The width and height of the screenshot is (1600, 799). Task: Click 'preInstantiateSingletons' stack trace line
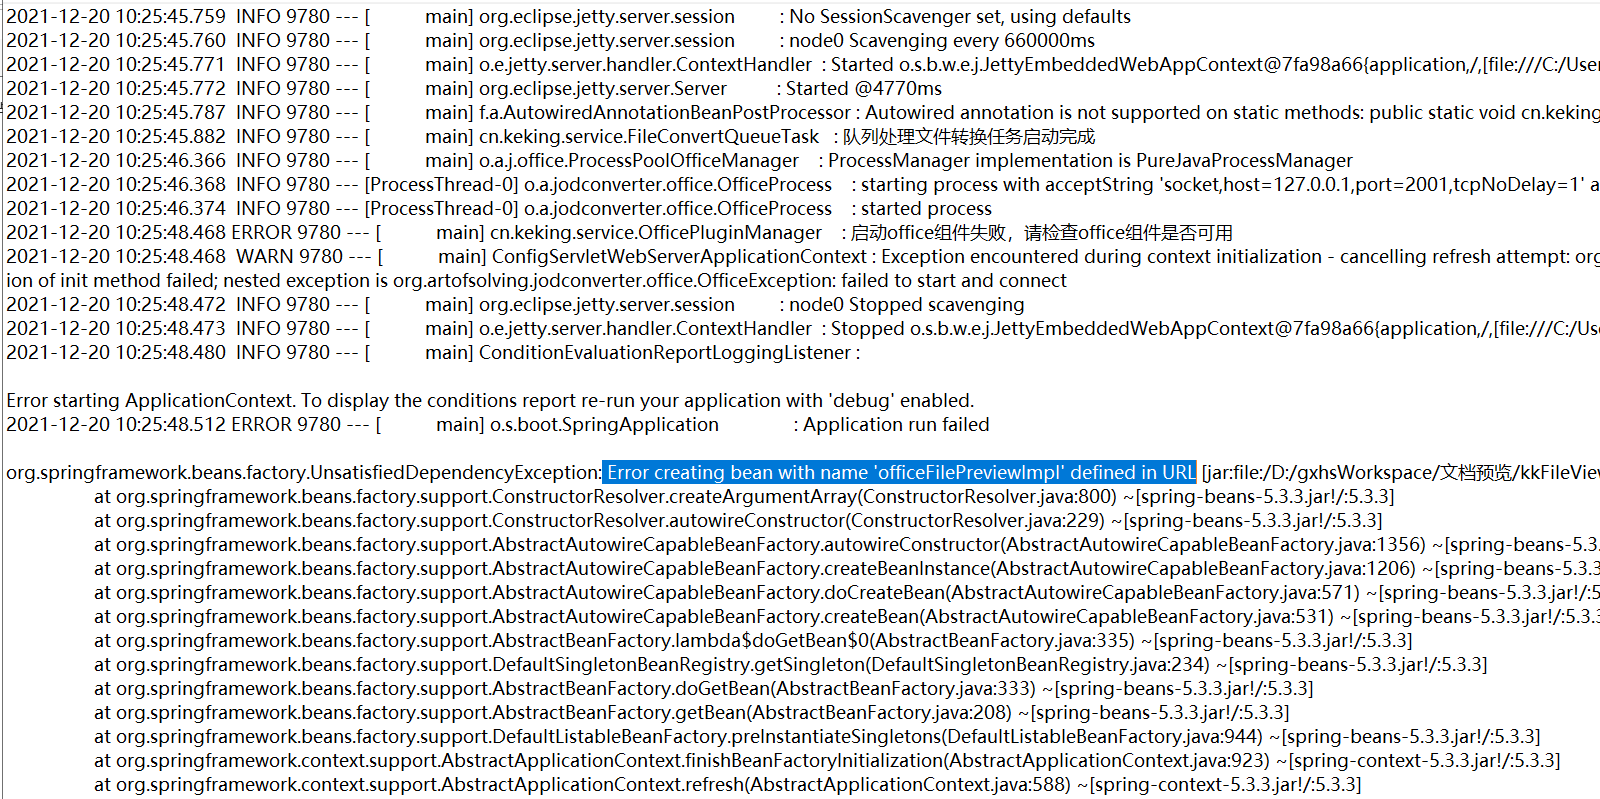point(817,736)
